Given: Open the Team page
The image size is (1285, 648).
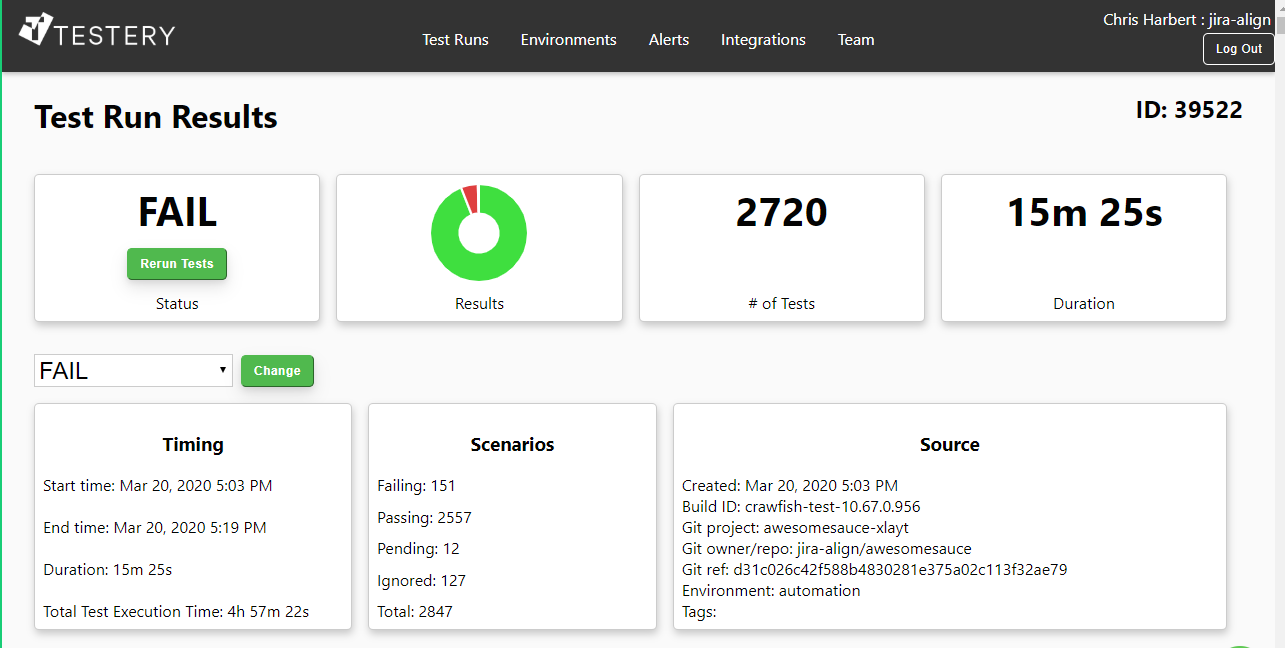Looking at the screenshot, I should coord(856,40).
